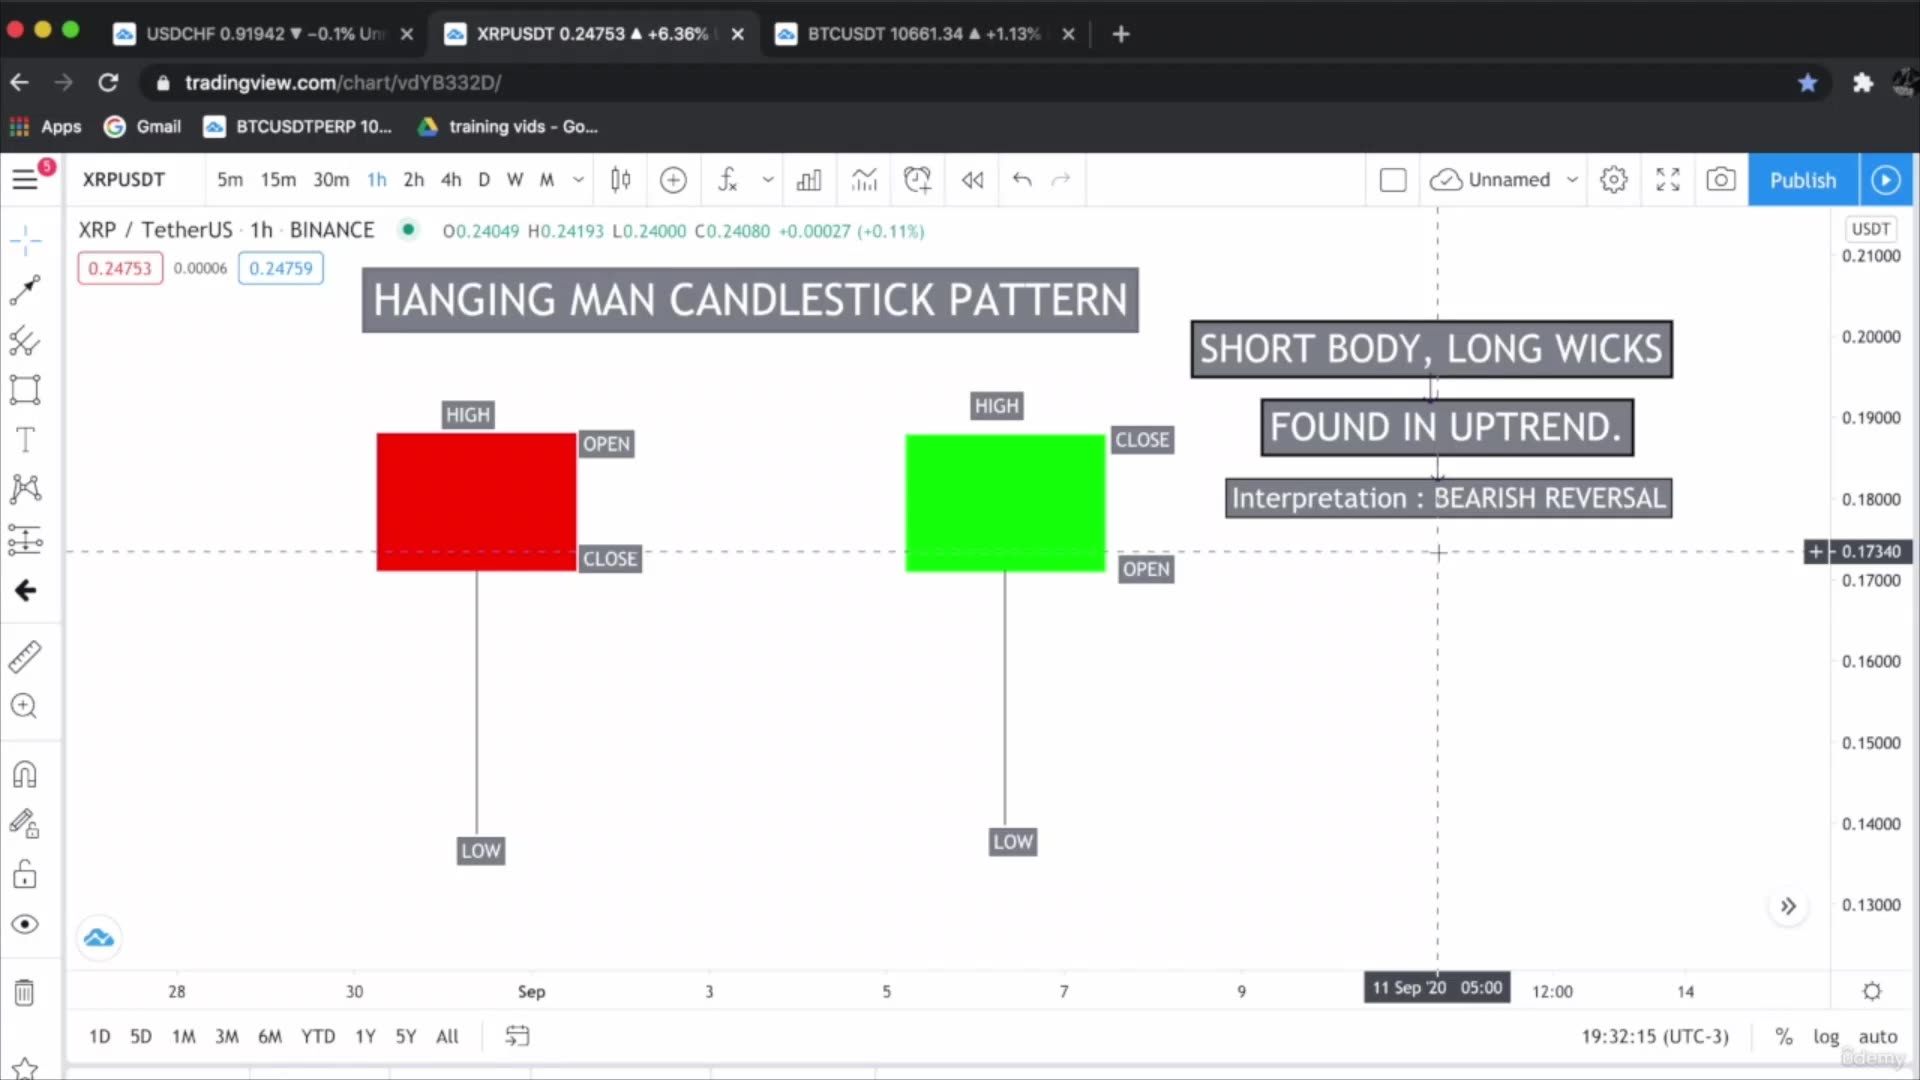Take a chart snapshot with the camera icon
Image resolution: width=1920 pixels, height=1080 pixels.
coord(1721,180)
